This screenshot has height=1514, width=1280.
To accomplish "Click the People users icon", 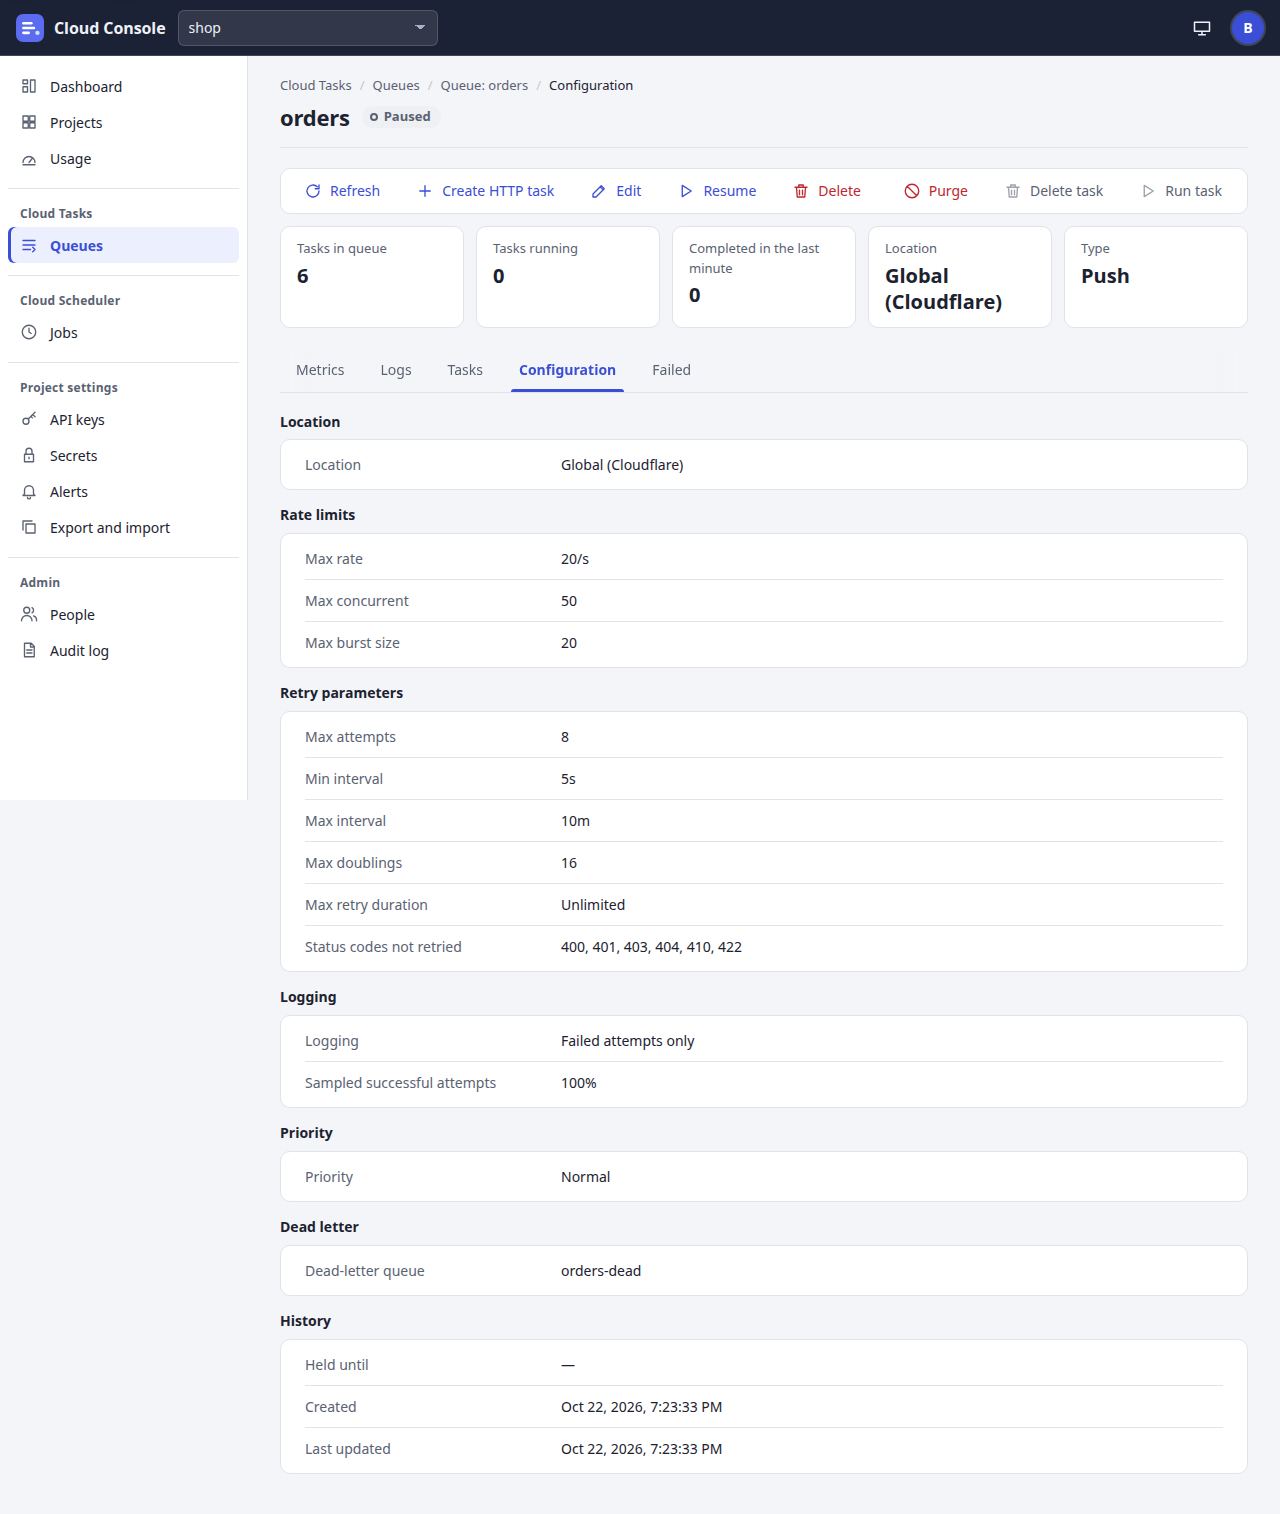I will [29, 615].
